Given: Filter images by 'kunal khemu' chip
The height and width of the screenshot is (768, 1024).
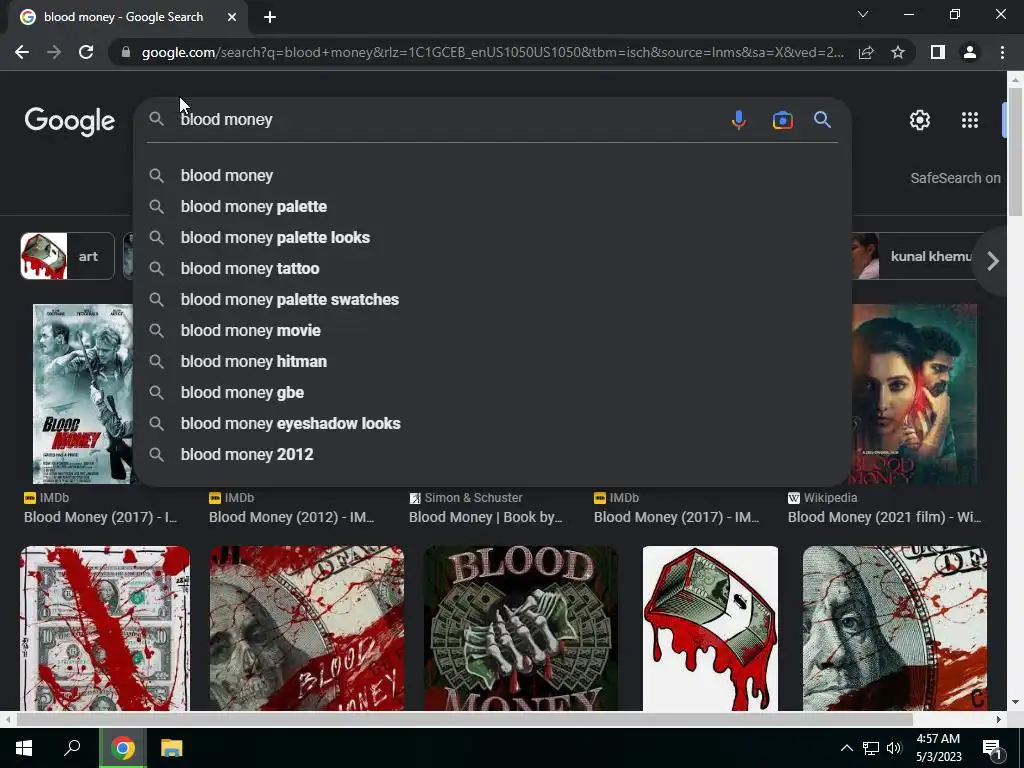Looking at the screenshot, I should pyautogui.click(x=914, y=256).
